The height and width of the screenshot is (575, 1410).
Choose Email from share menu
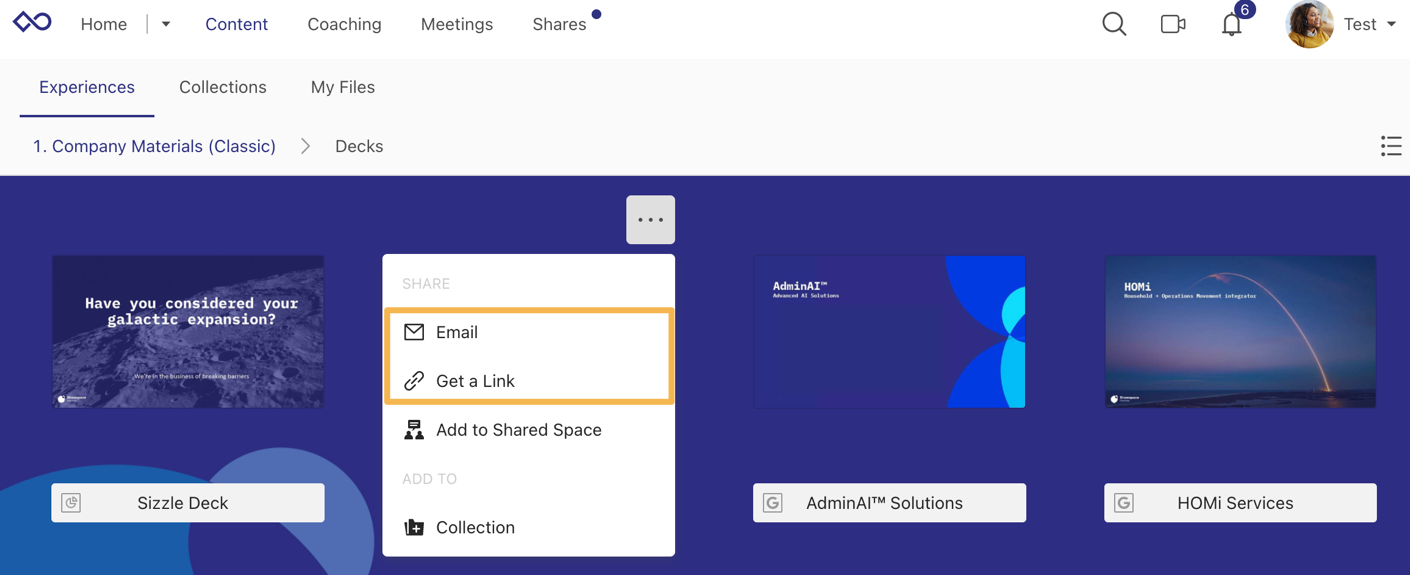[529, 332]
